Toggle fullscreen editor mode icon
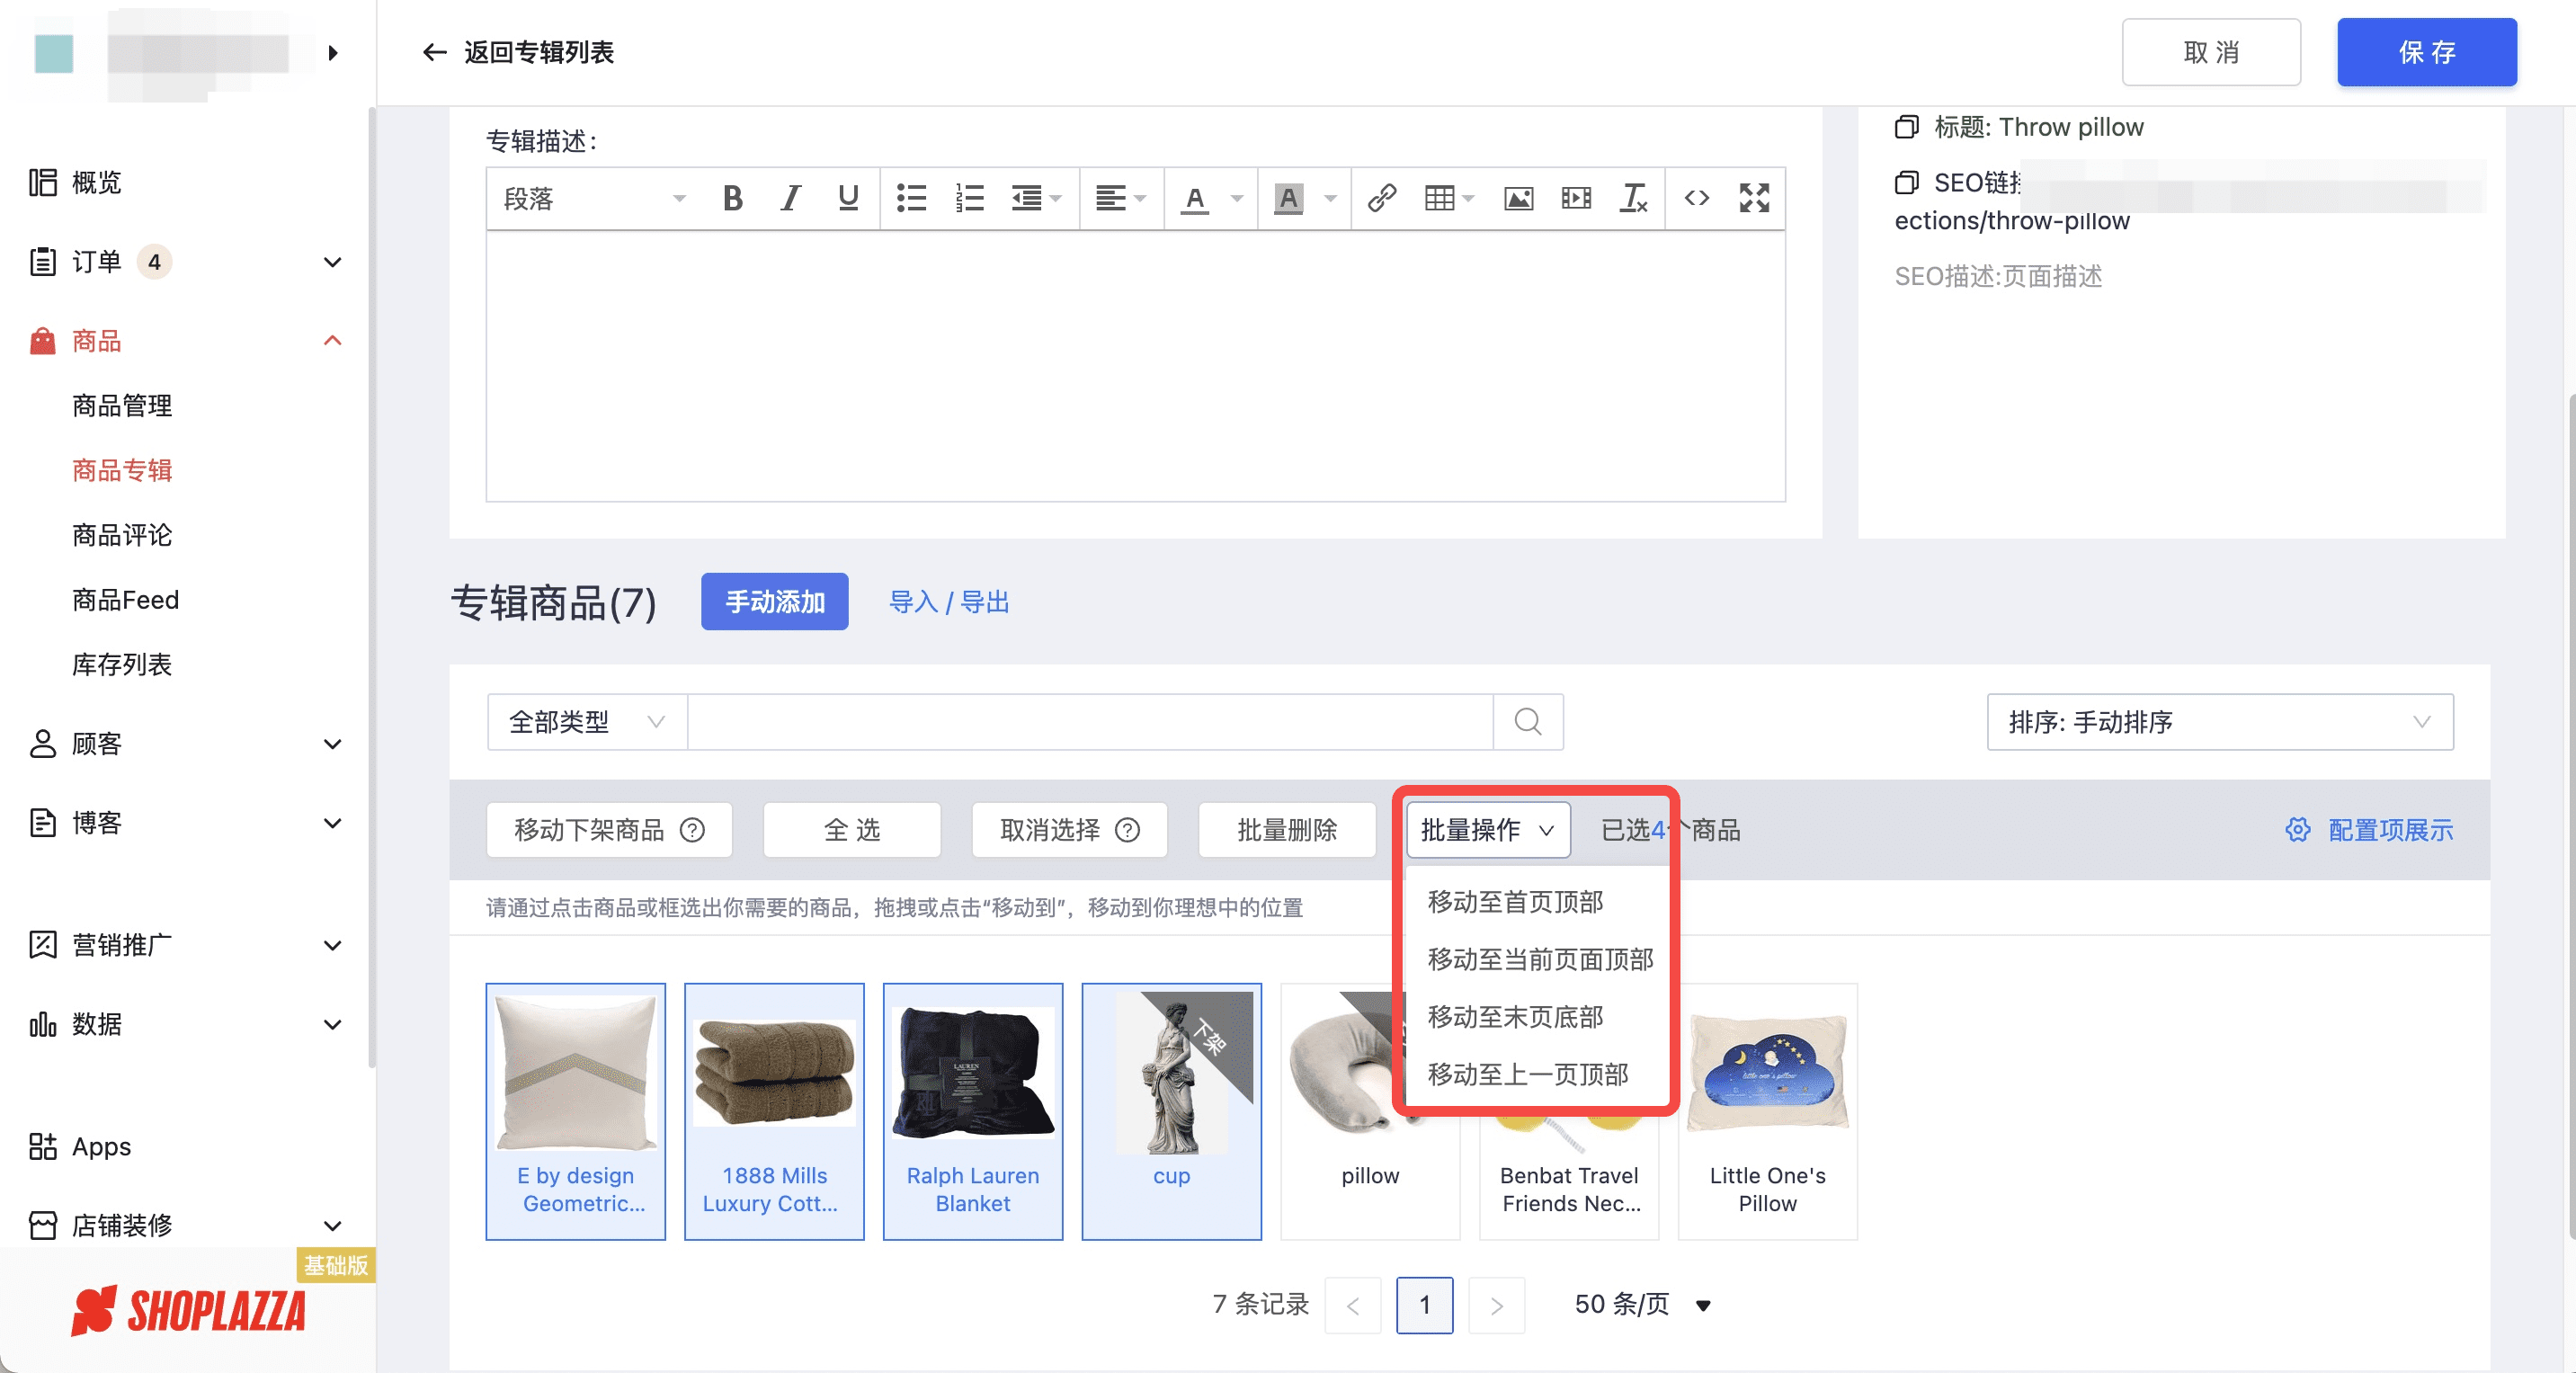Image resolution: width=2576 pixels, height=1373 pixels. 1754,198
